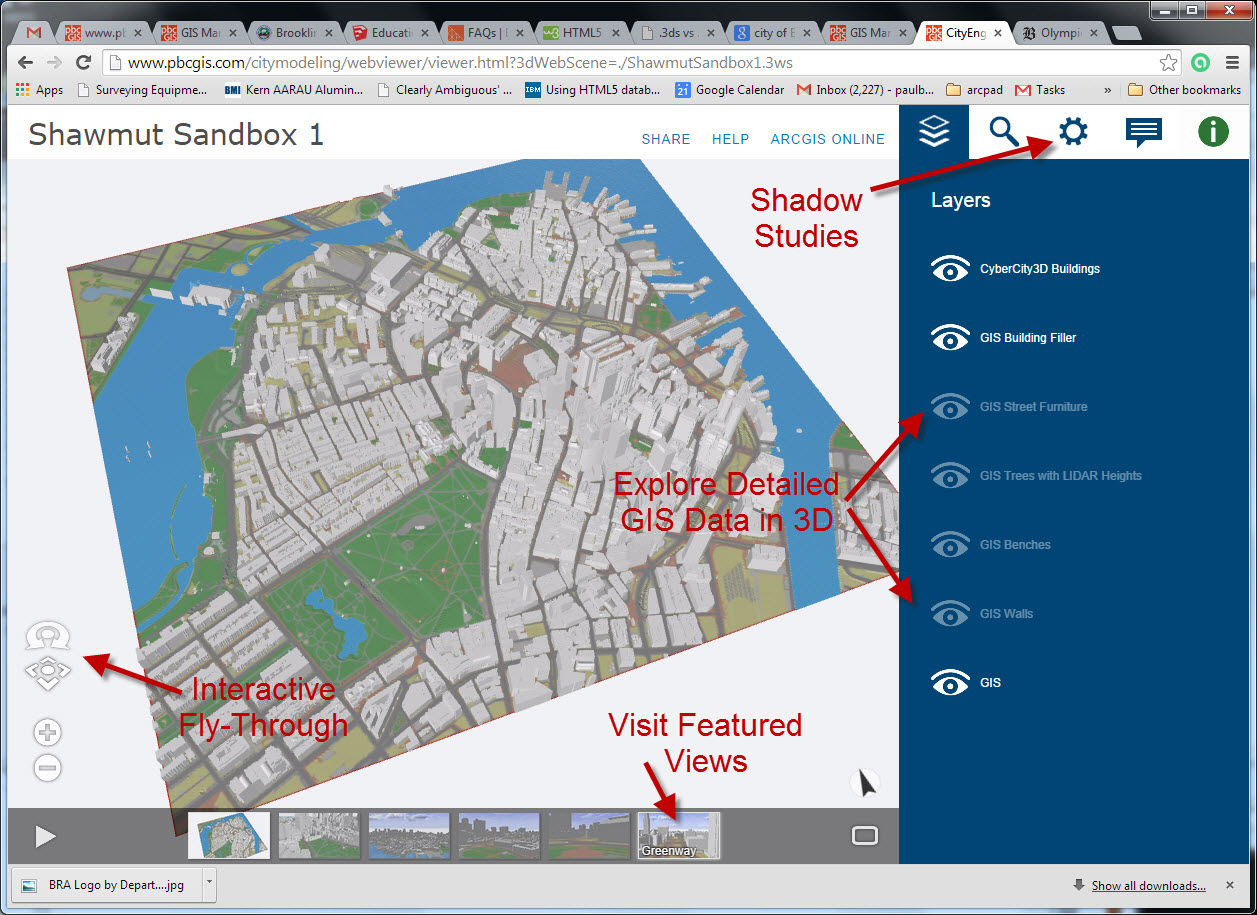Click the compass north arrow icon
The image size is (1257, 915).
click(x=866, y=783)
